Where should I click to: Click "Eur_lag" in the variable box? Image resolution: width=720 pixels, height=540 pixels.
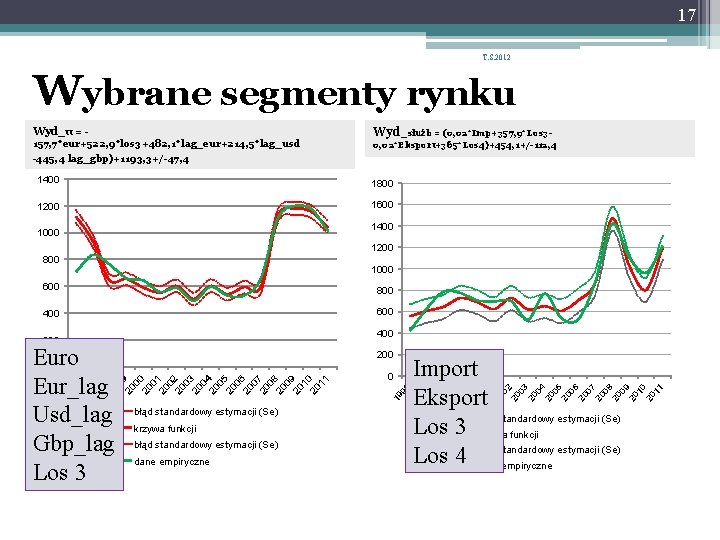click(71, 387)
